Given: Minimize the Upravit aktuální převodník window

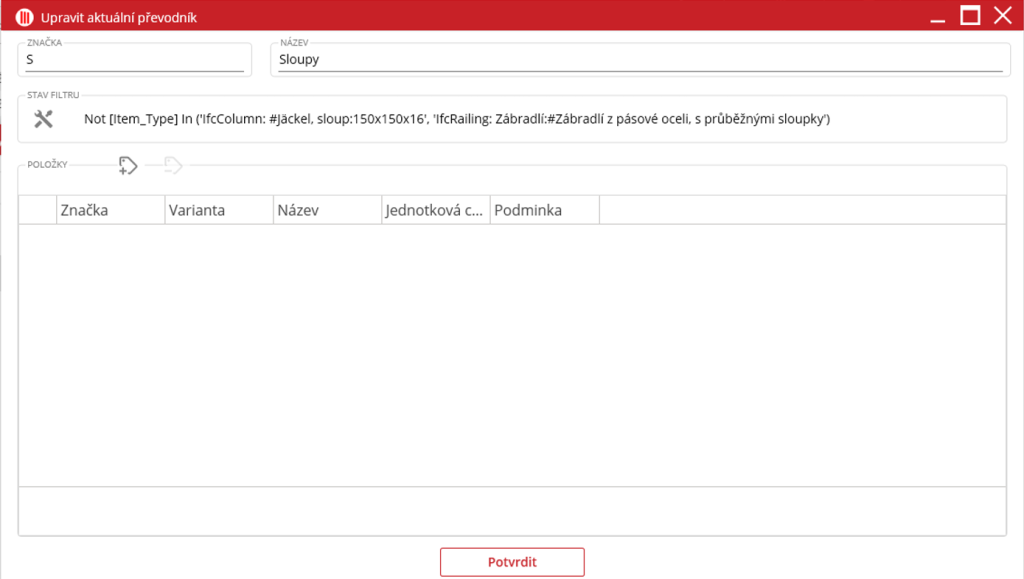Looking at the screenshot, I should coord(936,16).
